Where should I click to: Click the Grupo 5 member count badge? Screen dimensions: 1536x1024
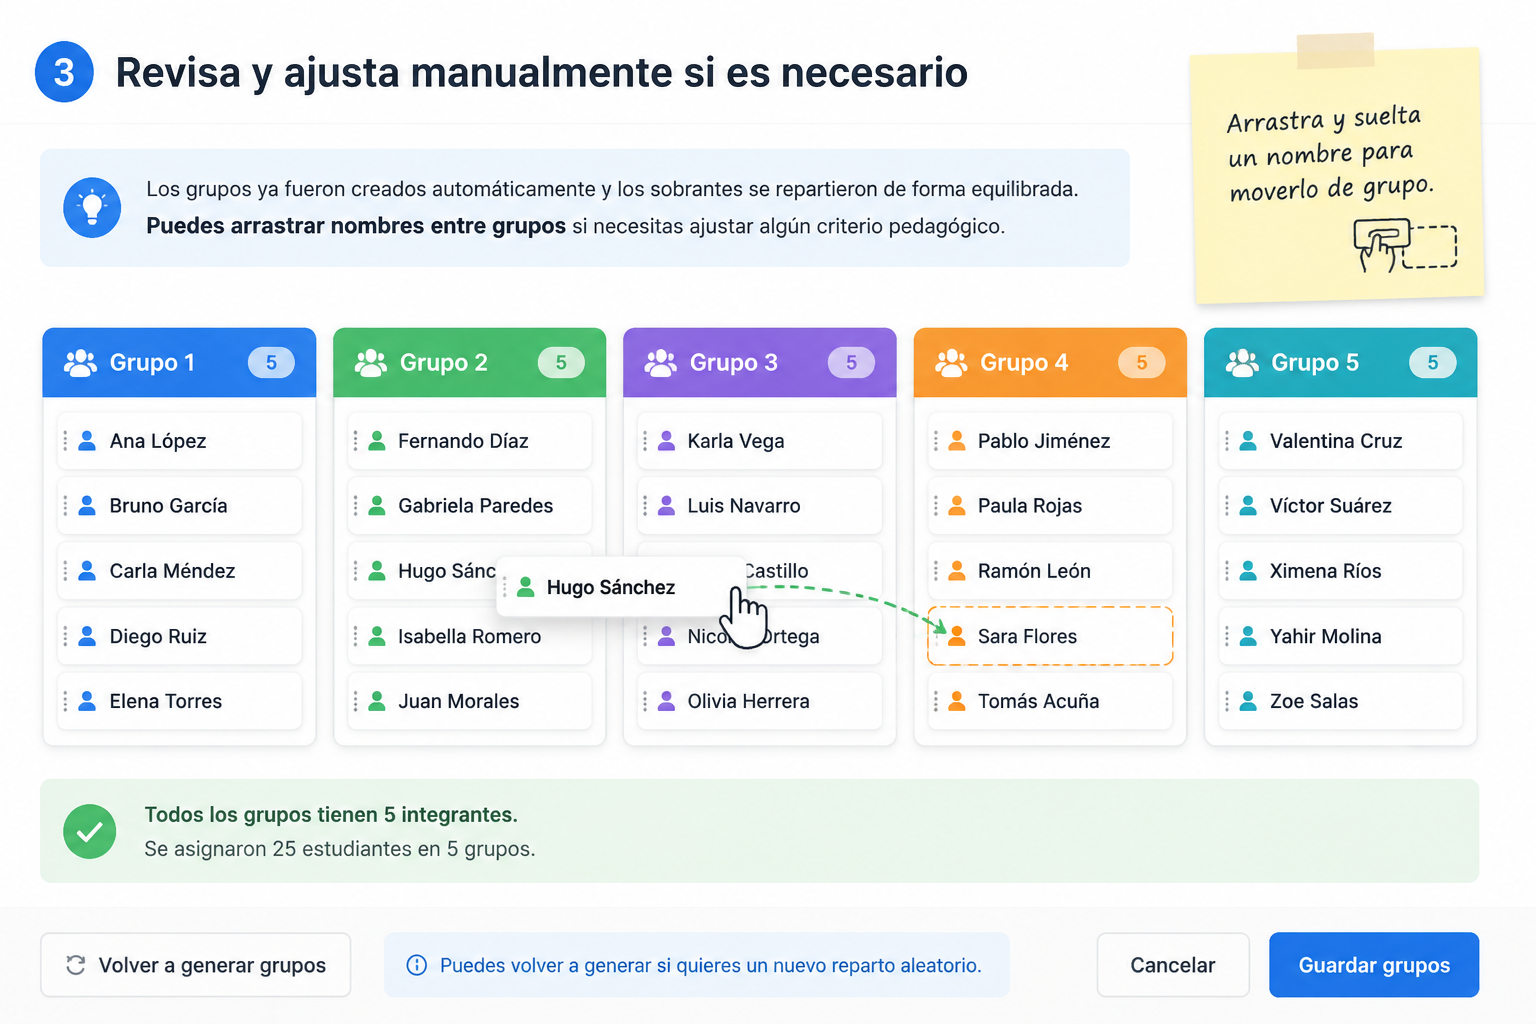tap(1433, 362)
